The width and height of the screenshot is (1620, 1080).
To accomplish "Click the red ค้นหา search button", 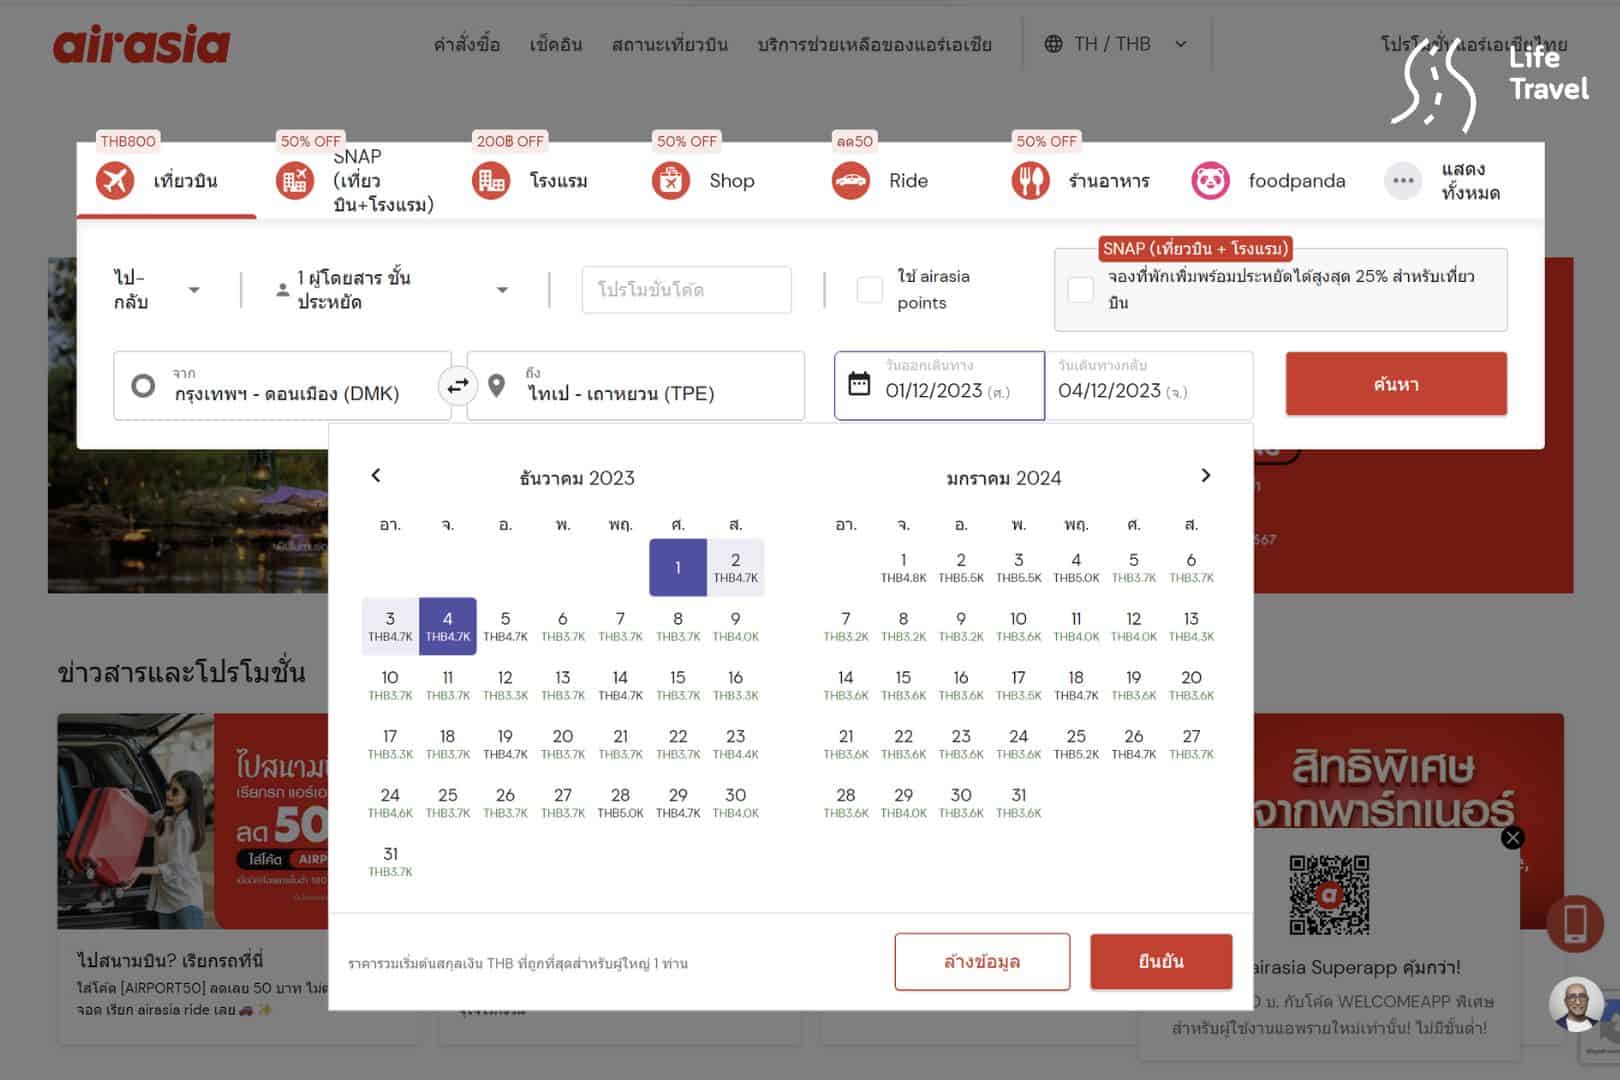I will tap(1396, 384).
